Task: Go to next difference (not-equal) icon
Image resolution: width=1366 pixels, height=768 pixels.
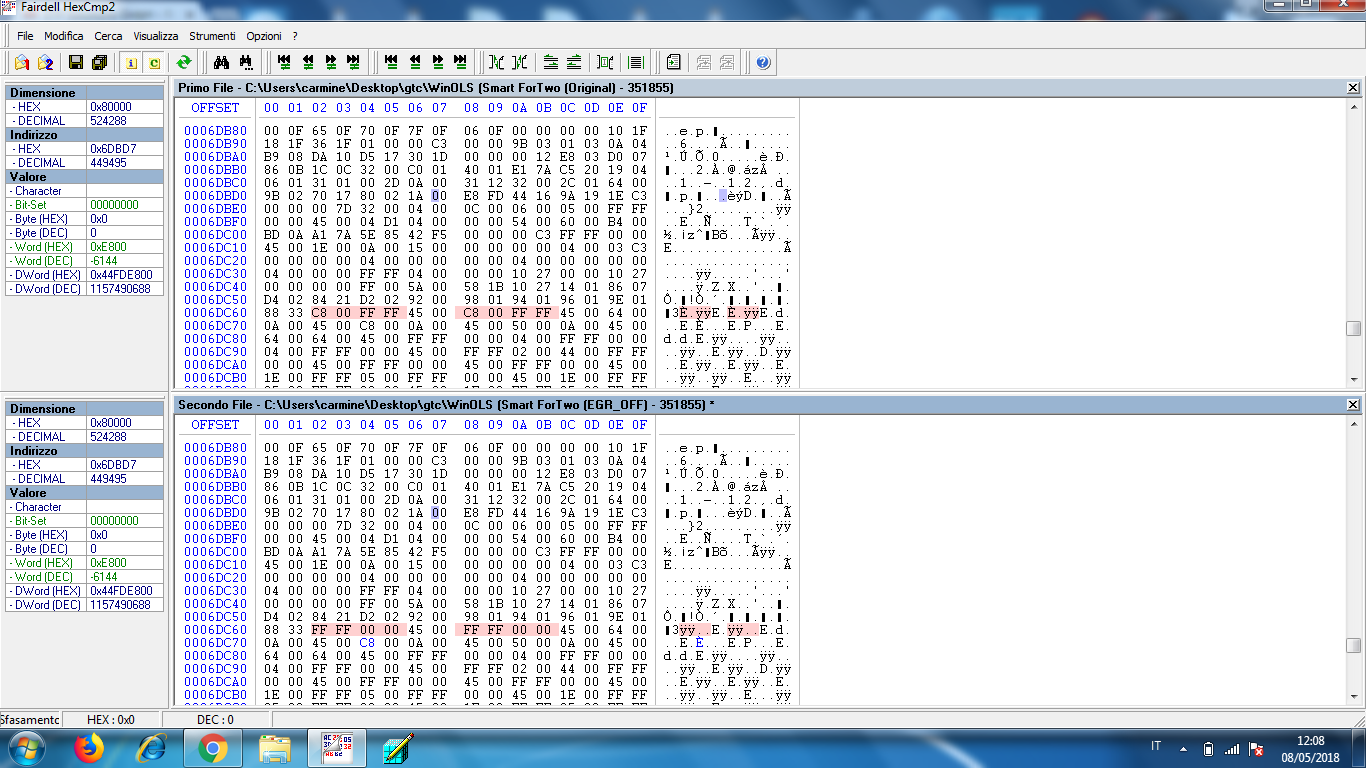Action: [x=331, y=63]
